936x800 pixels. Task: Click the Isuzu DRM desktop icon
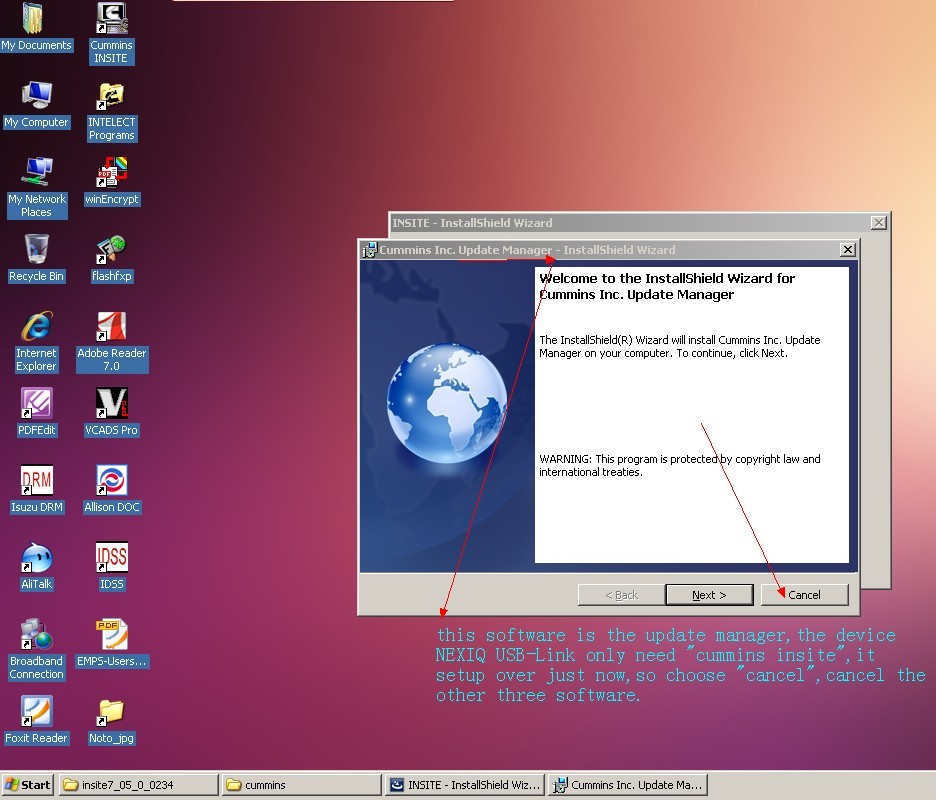tap(37, 481)
